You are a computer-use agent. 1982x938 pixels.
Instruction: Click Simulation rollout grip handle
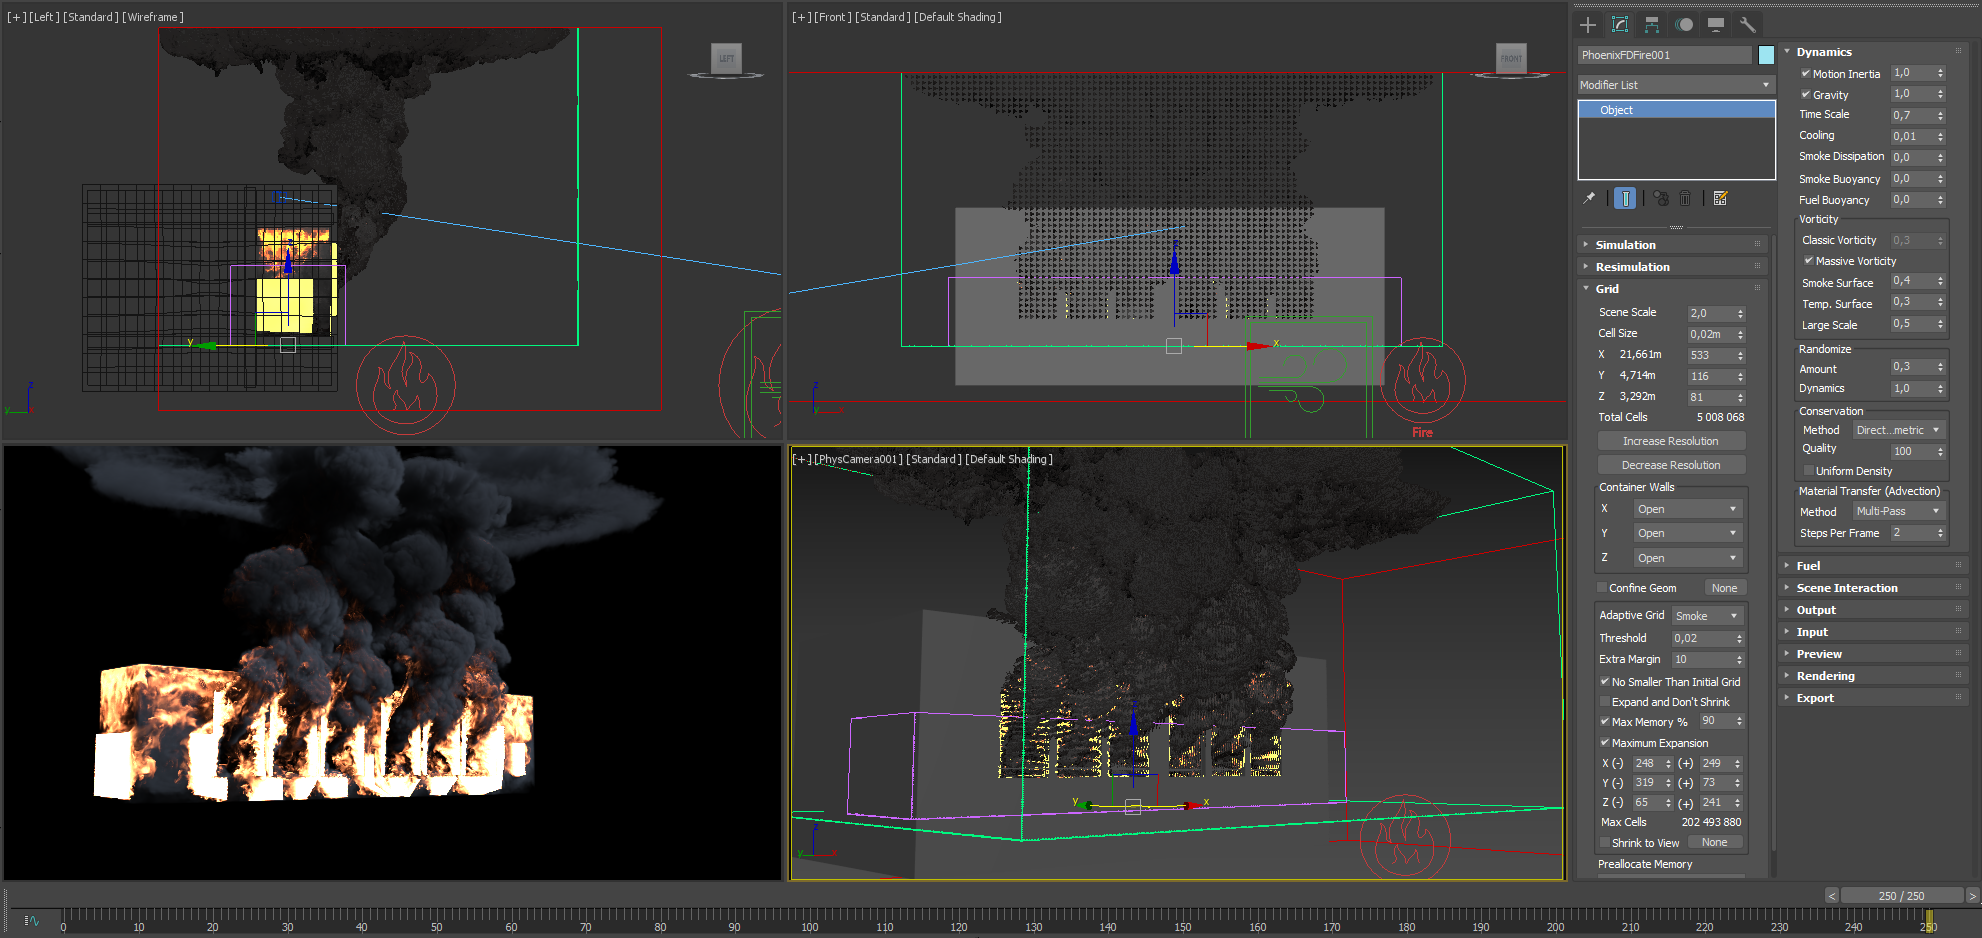point(1757,245)
